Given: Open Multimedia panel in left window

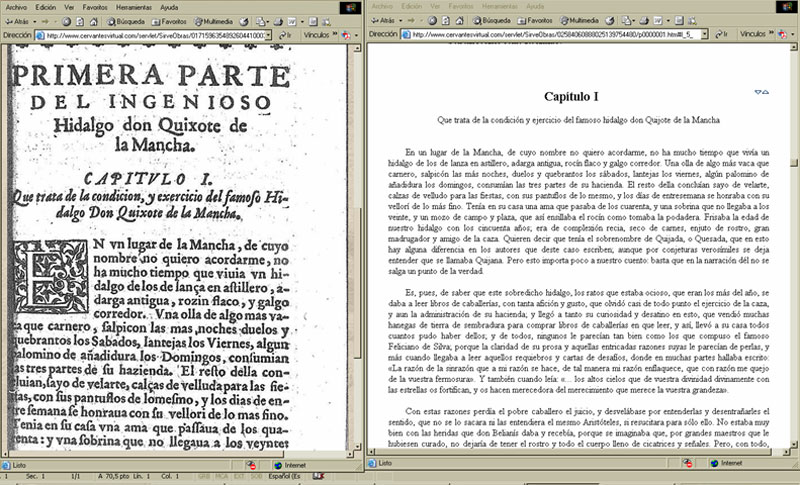Looking at the screenshot, I should pyautogui.click(x=213, y=22).
